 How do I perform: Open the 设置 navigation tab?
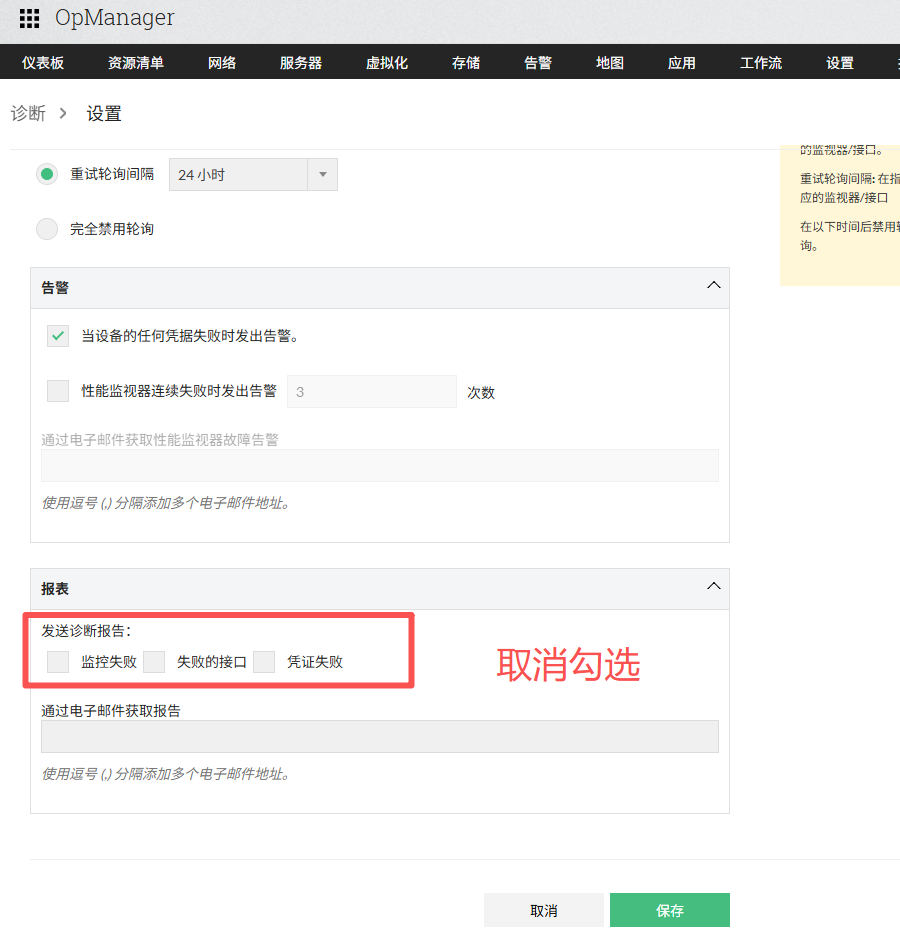(x=840, y=63)
